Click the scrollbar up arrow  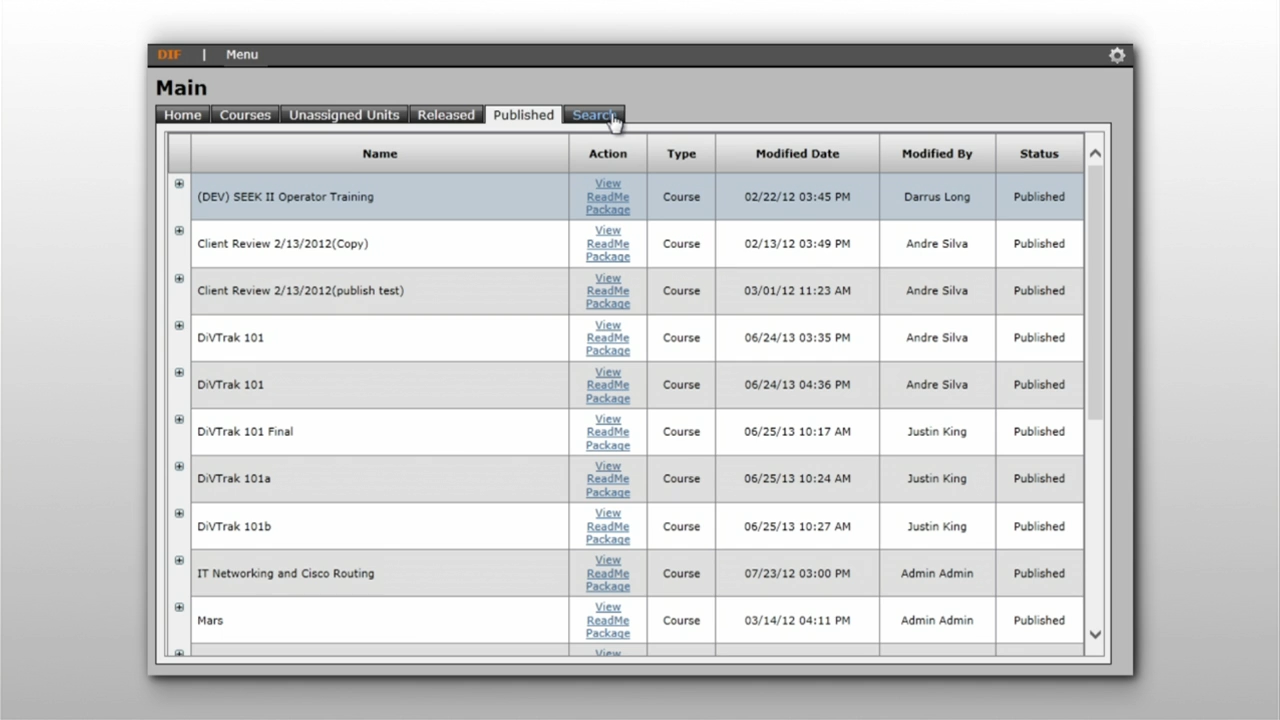tap(1095, 154)
